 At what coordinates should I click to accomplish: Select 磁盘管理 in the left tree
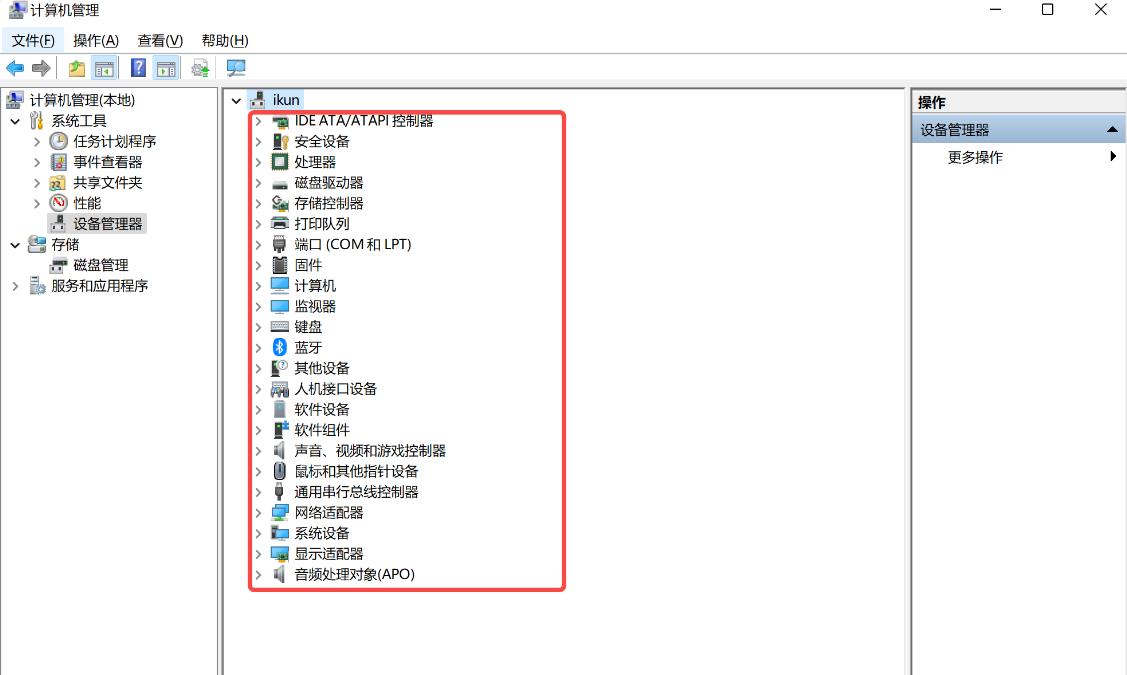click(x=101, y=265)
